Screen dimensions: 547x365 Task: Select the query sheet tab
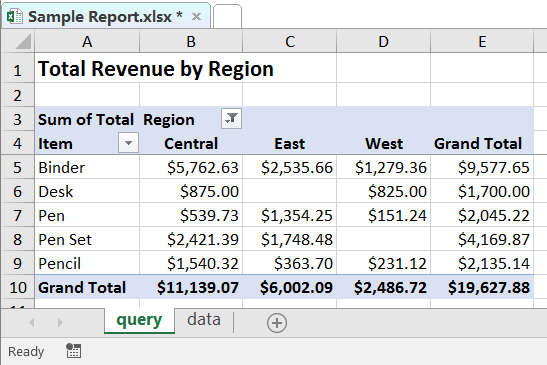point(139,320)
